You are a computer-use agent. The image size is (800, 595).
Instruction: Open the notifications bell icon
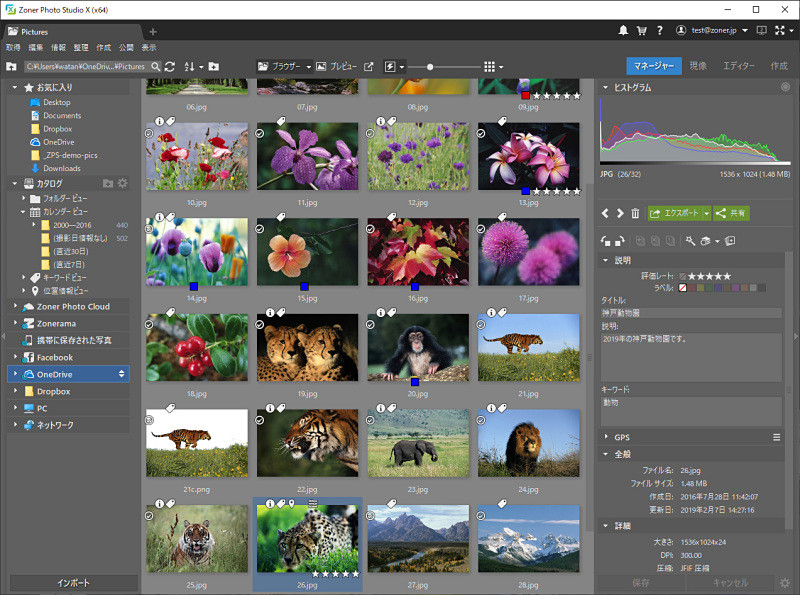(x=624, y=31)
